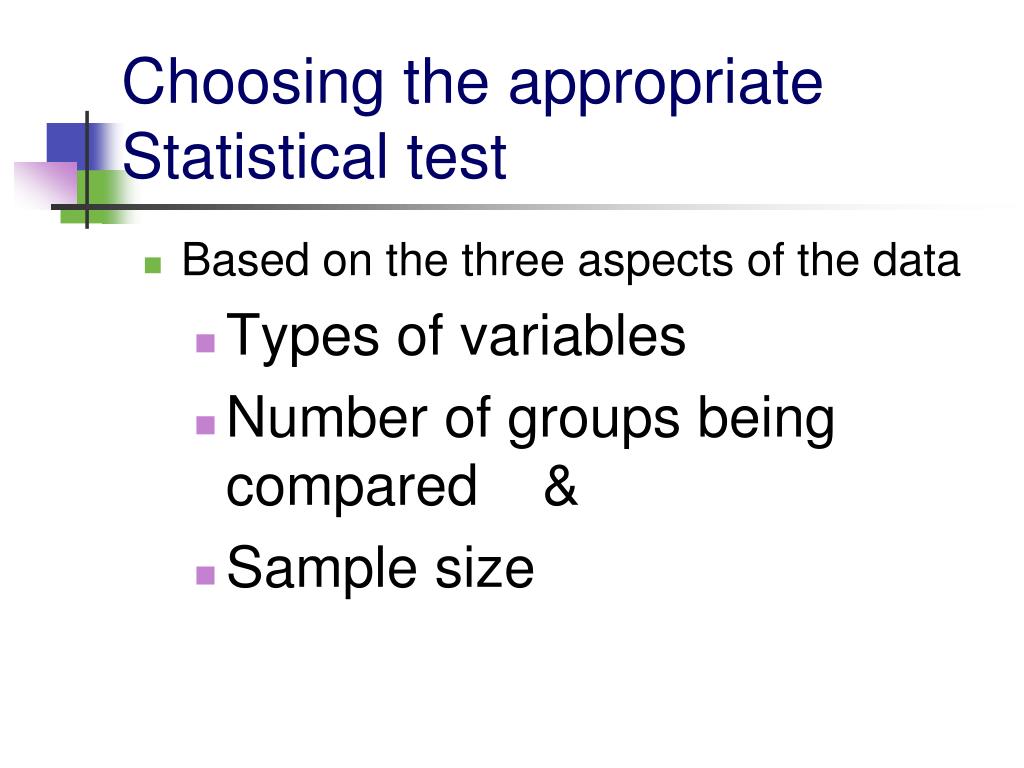Viewport: 1024px width, 768px height.
Task: Click the purple bullet beside 'Types of variables'
Action: click(206, 343)
